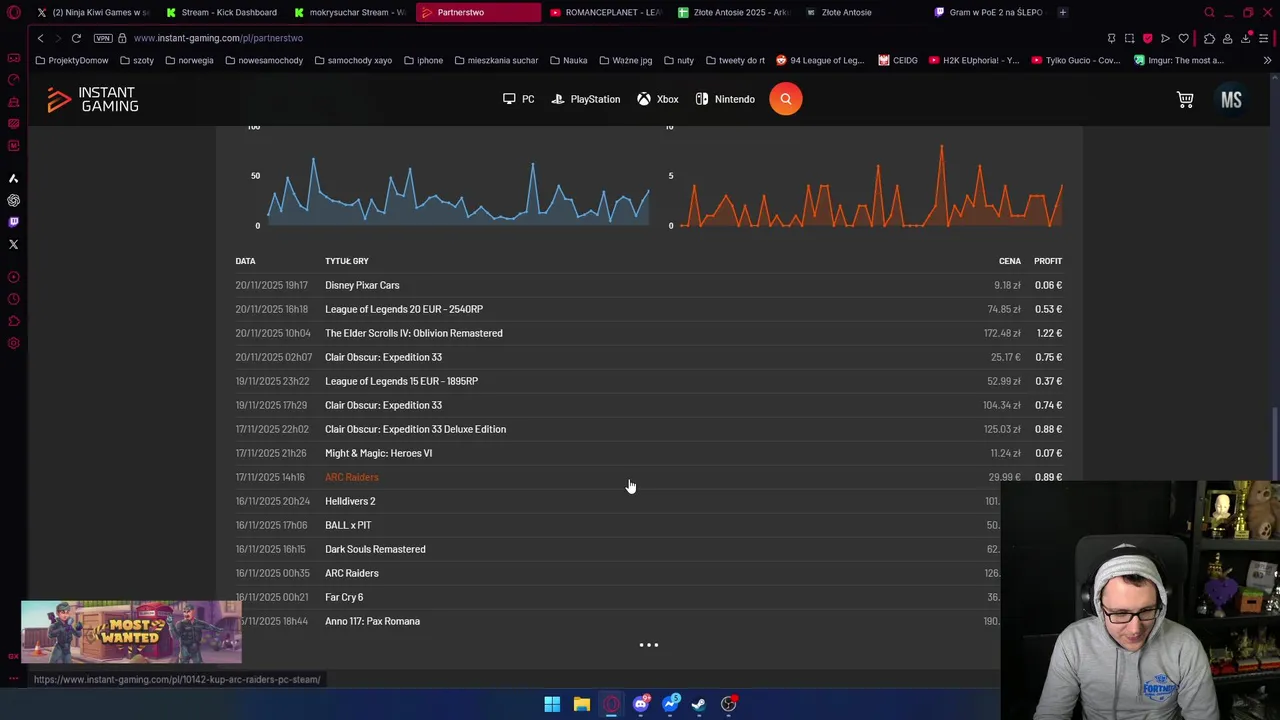Switch to ROMANCEPLANET YouTube tab
Image resolution: width=1280 pixels, height=720 pixels.
point(605,13)
